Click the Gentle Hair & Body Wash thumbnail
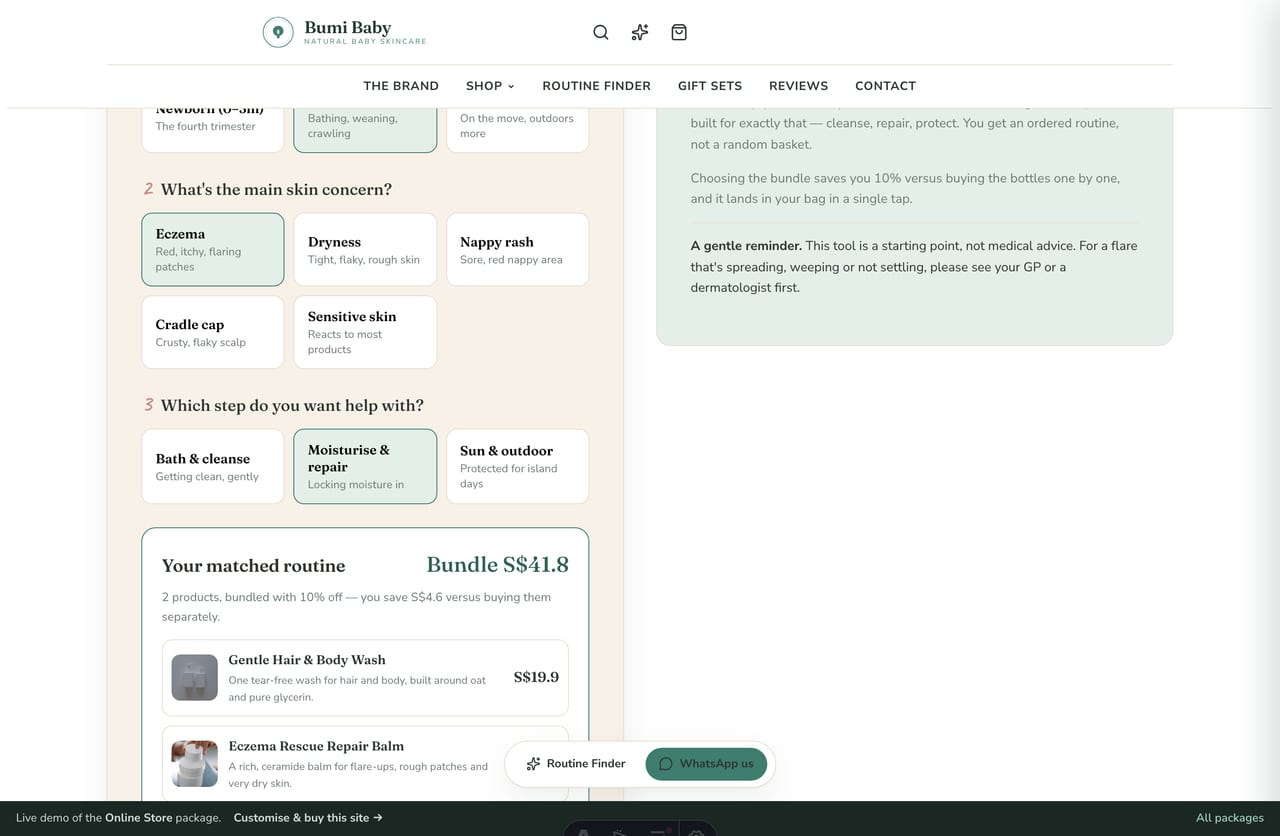The height and width of the screenshot is (836, 1280). pos(194,678)
